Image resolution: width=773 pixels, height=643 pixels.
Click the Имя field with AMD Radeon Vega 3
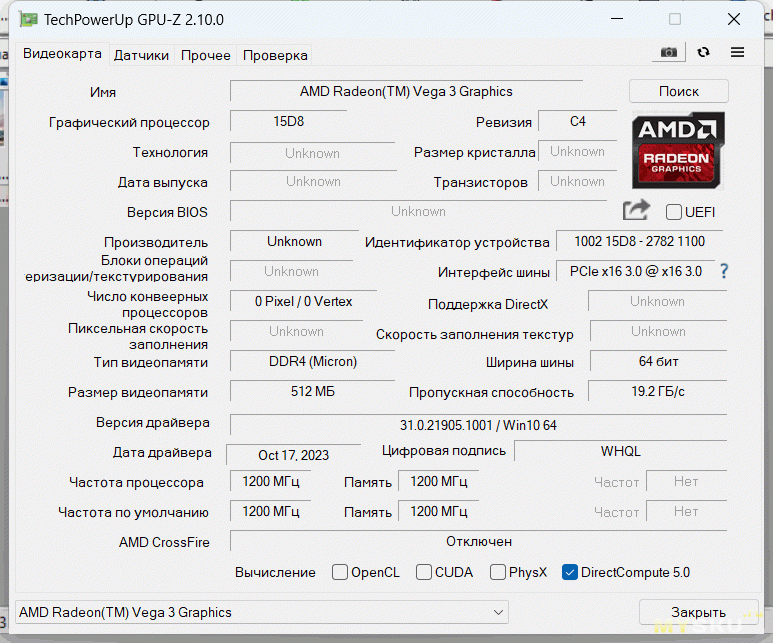(406, 92)
